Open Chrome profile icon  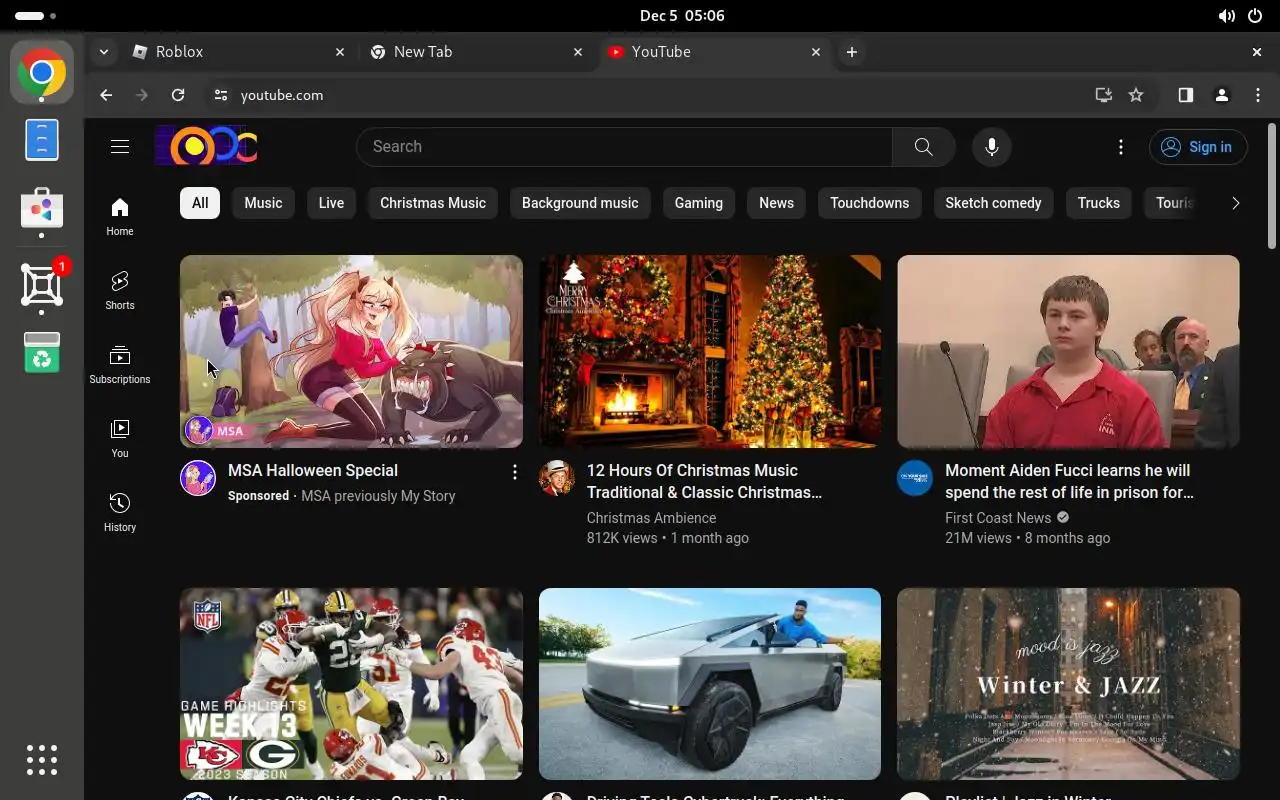[x=1221, y=95]
